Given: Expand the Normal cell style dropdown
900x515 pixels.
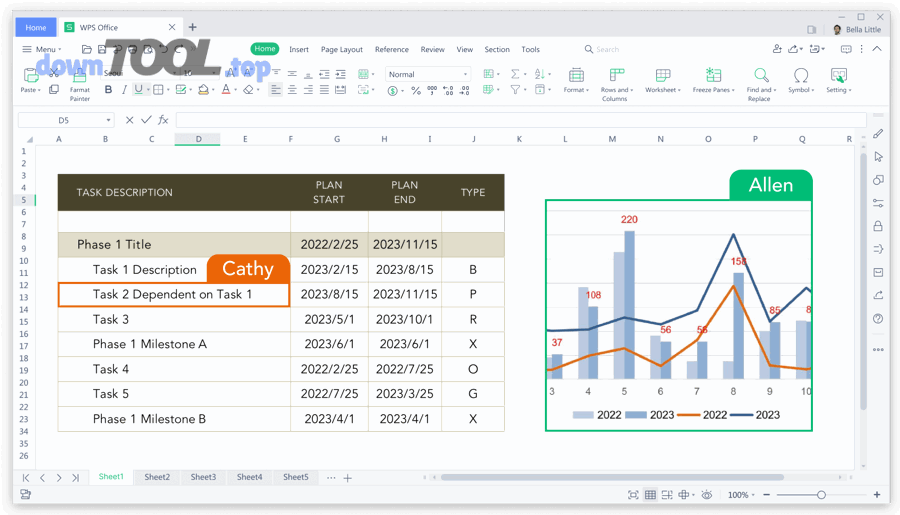Looking at the screenshot, I should 465,75.
